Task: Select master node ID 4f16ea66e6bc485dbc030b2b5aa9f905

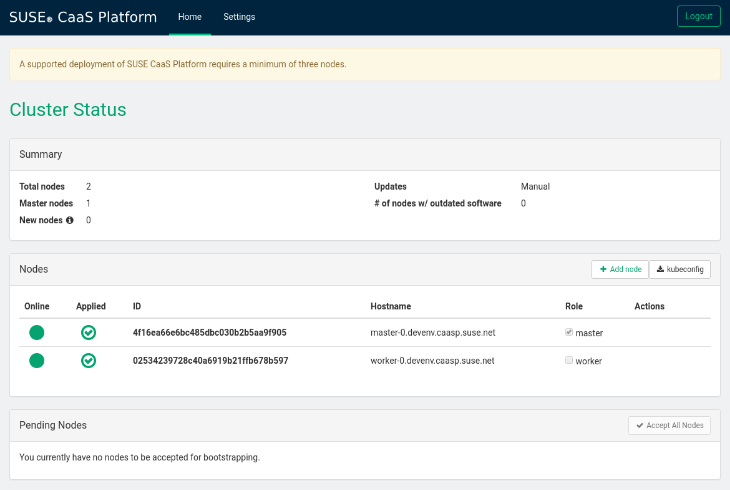Action: pyautogui.click(x=209, y=332)
